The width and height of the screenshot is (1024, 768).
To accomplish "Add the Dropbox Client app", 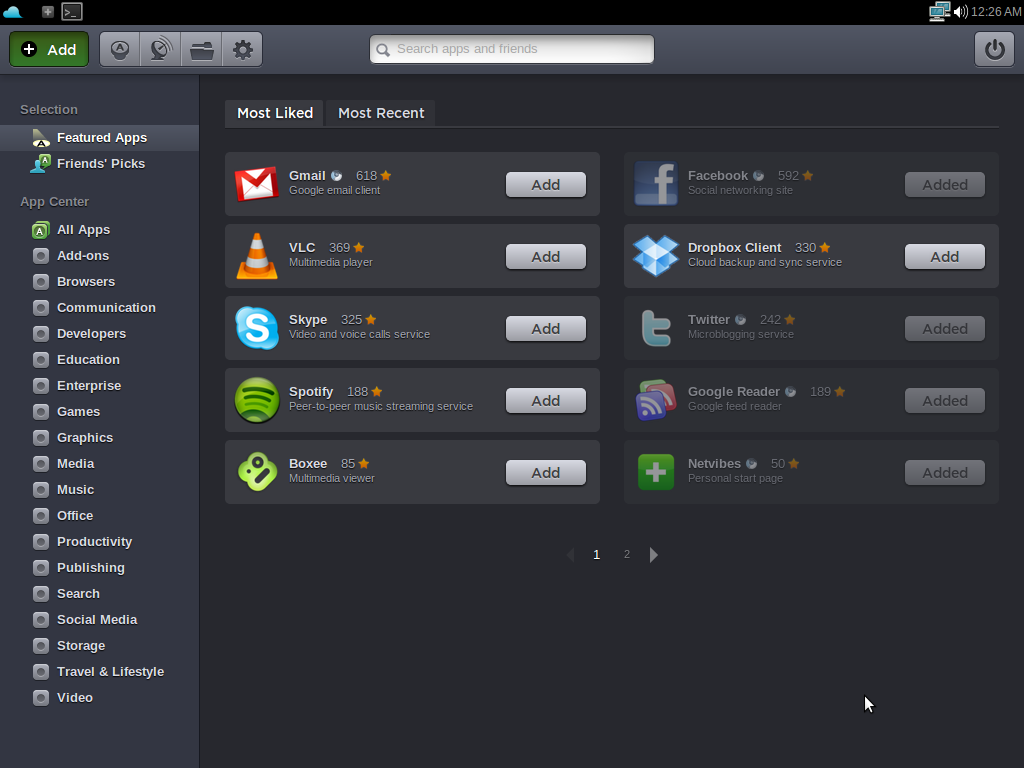I will [x=944, y=257].
